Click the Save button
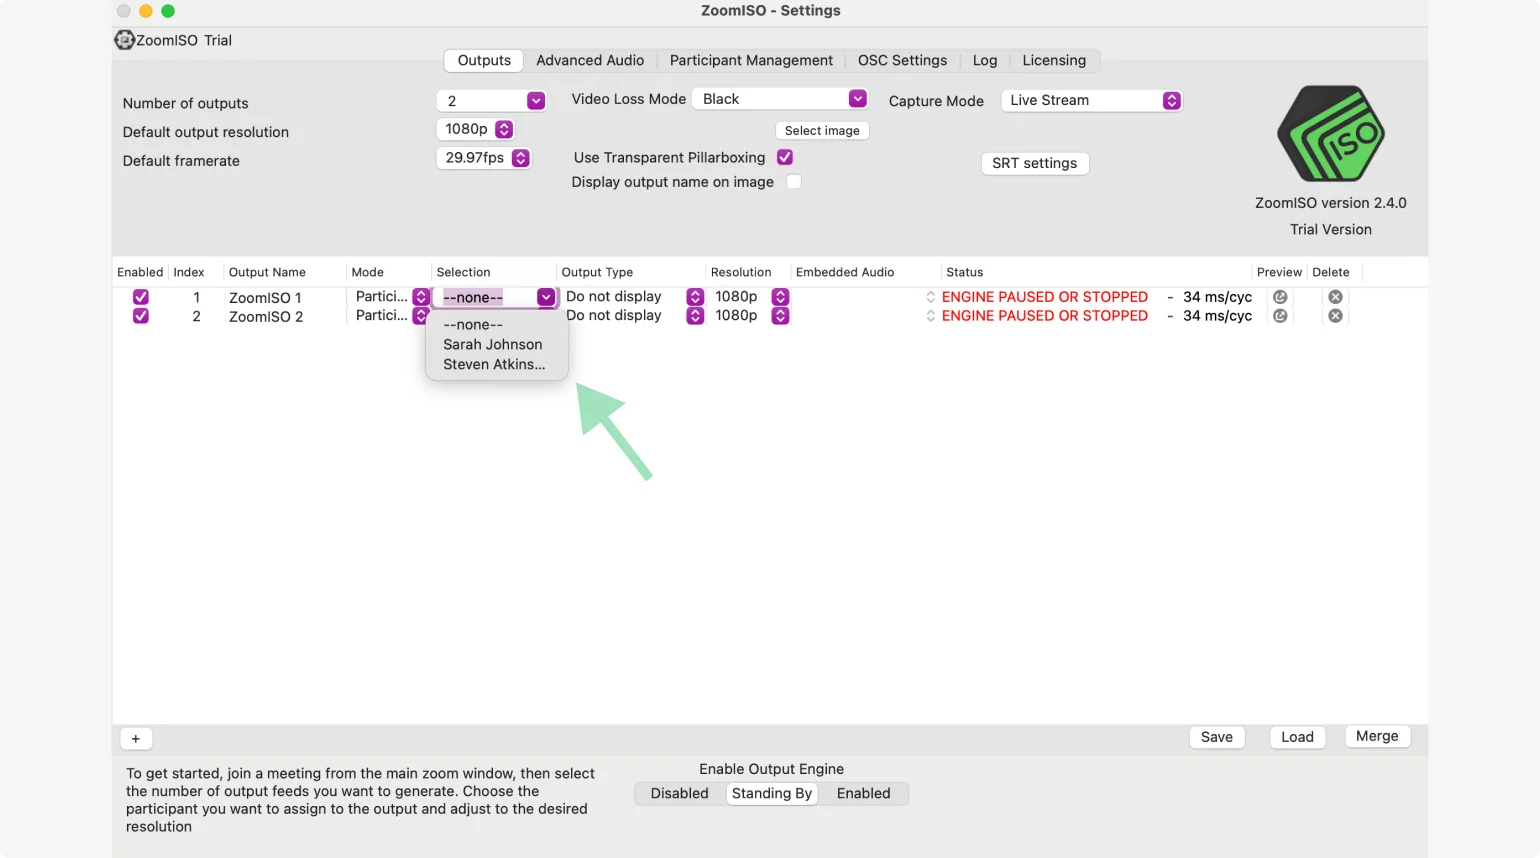 [x=1217, y=737]
